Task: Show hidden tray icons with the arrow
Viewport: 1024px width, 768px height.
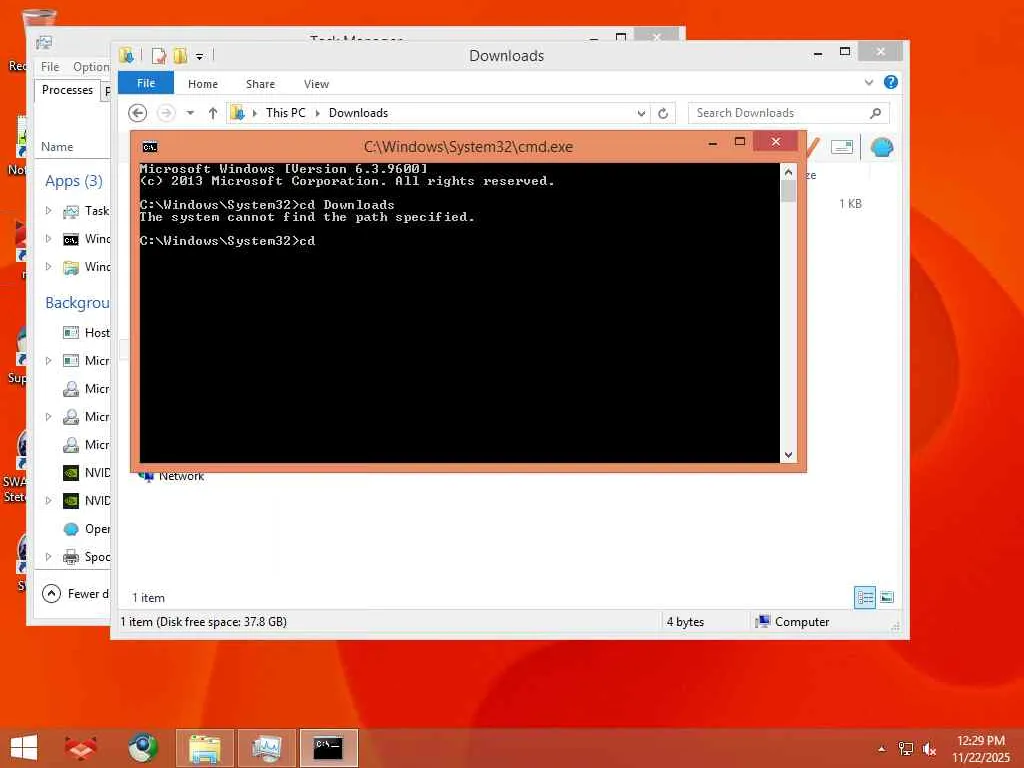Action: (882, 749)
